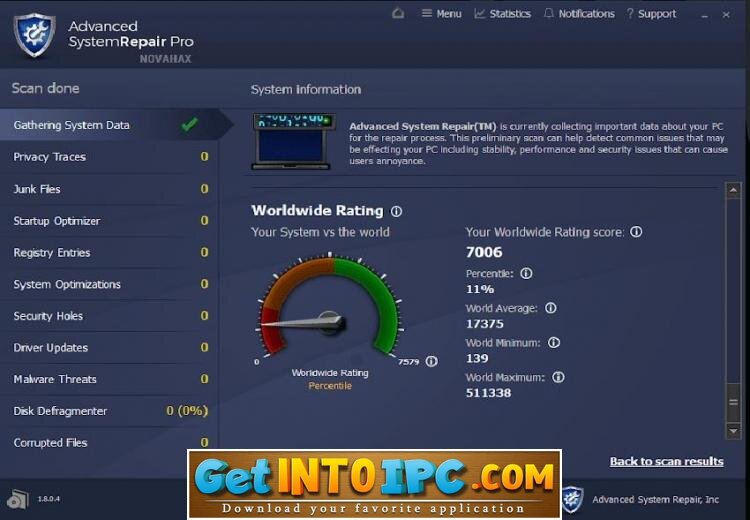The width and height of the screenshot is (750, 520).
Task: Minimize the application window
Action: pyautogui.click(x=705, y=15)
